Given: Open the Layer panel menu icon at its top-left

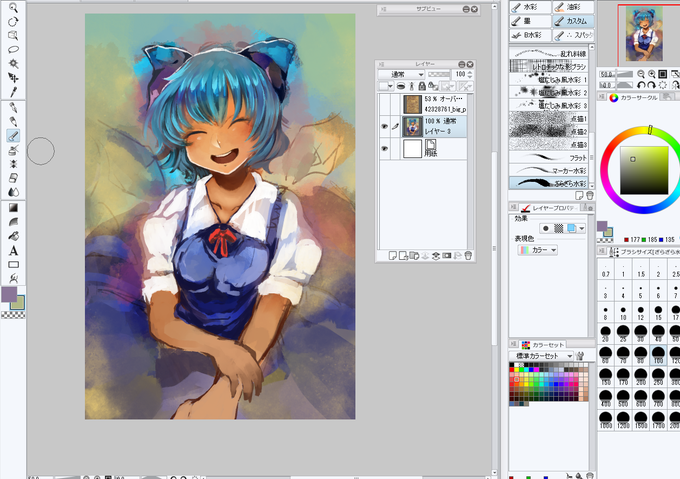Looking at the screenshot, I should pos(382,64).
